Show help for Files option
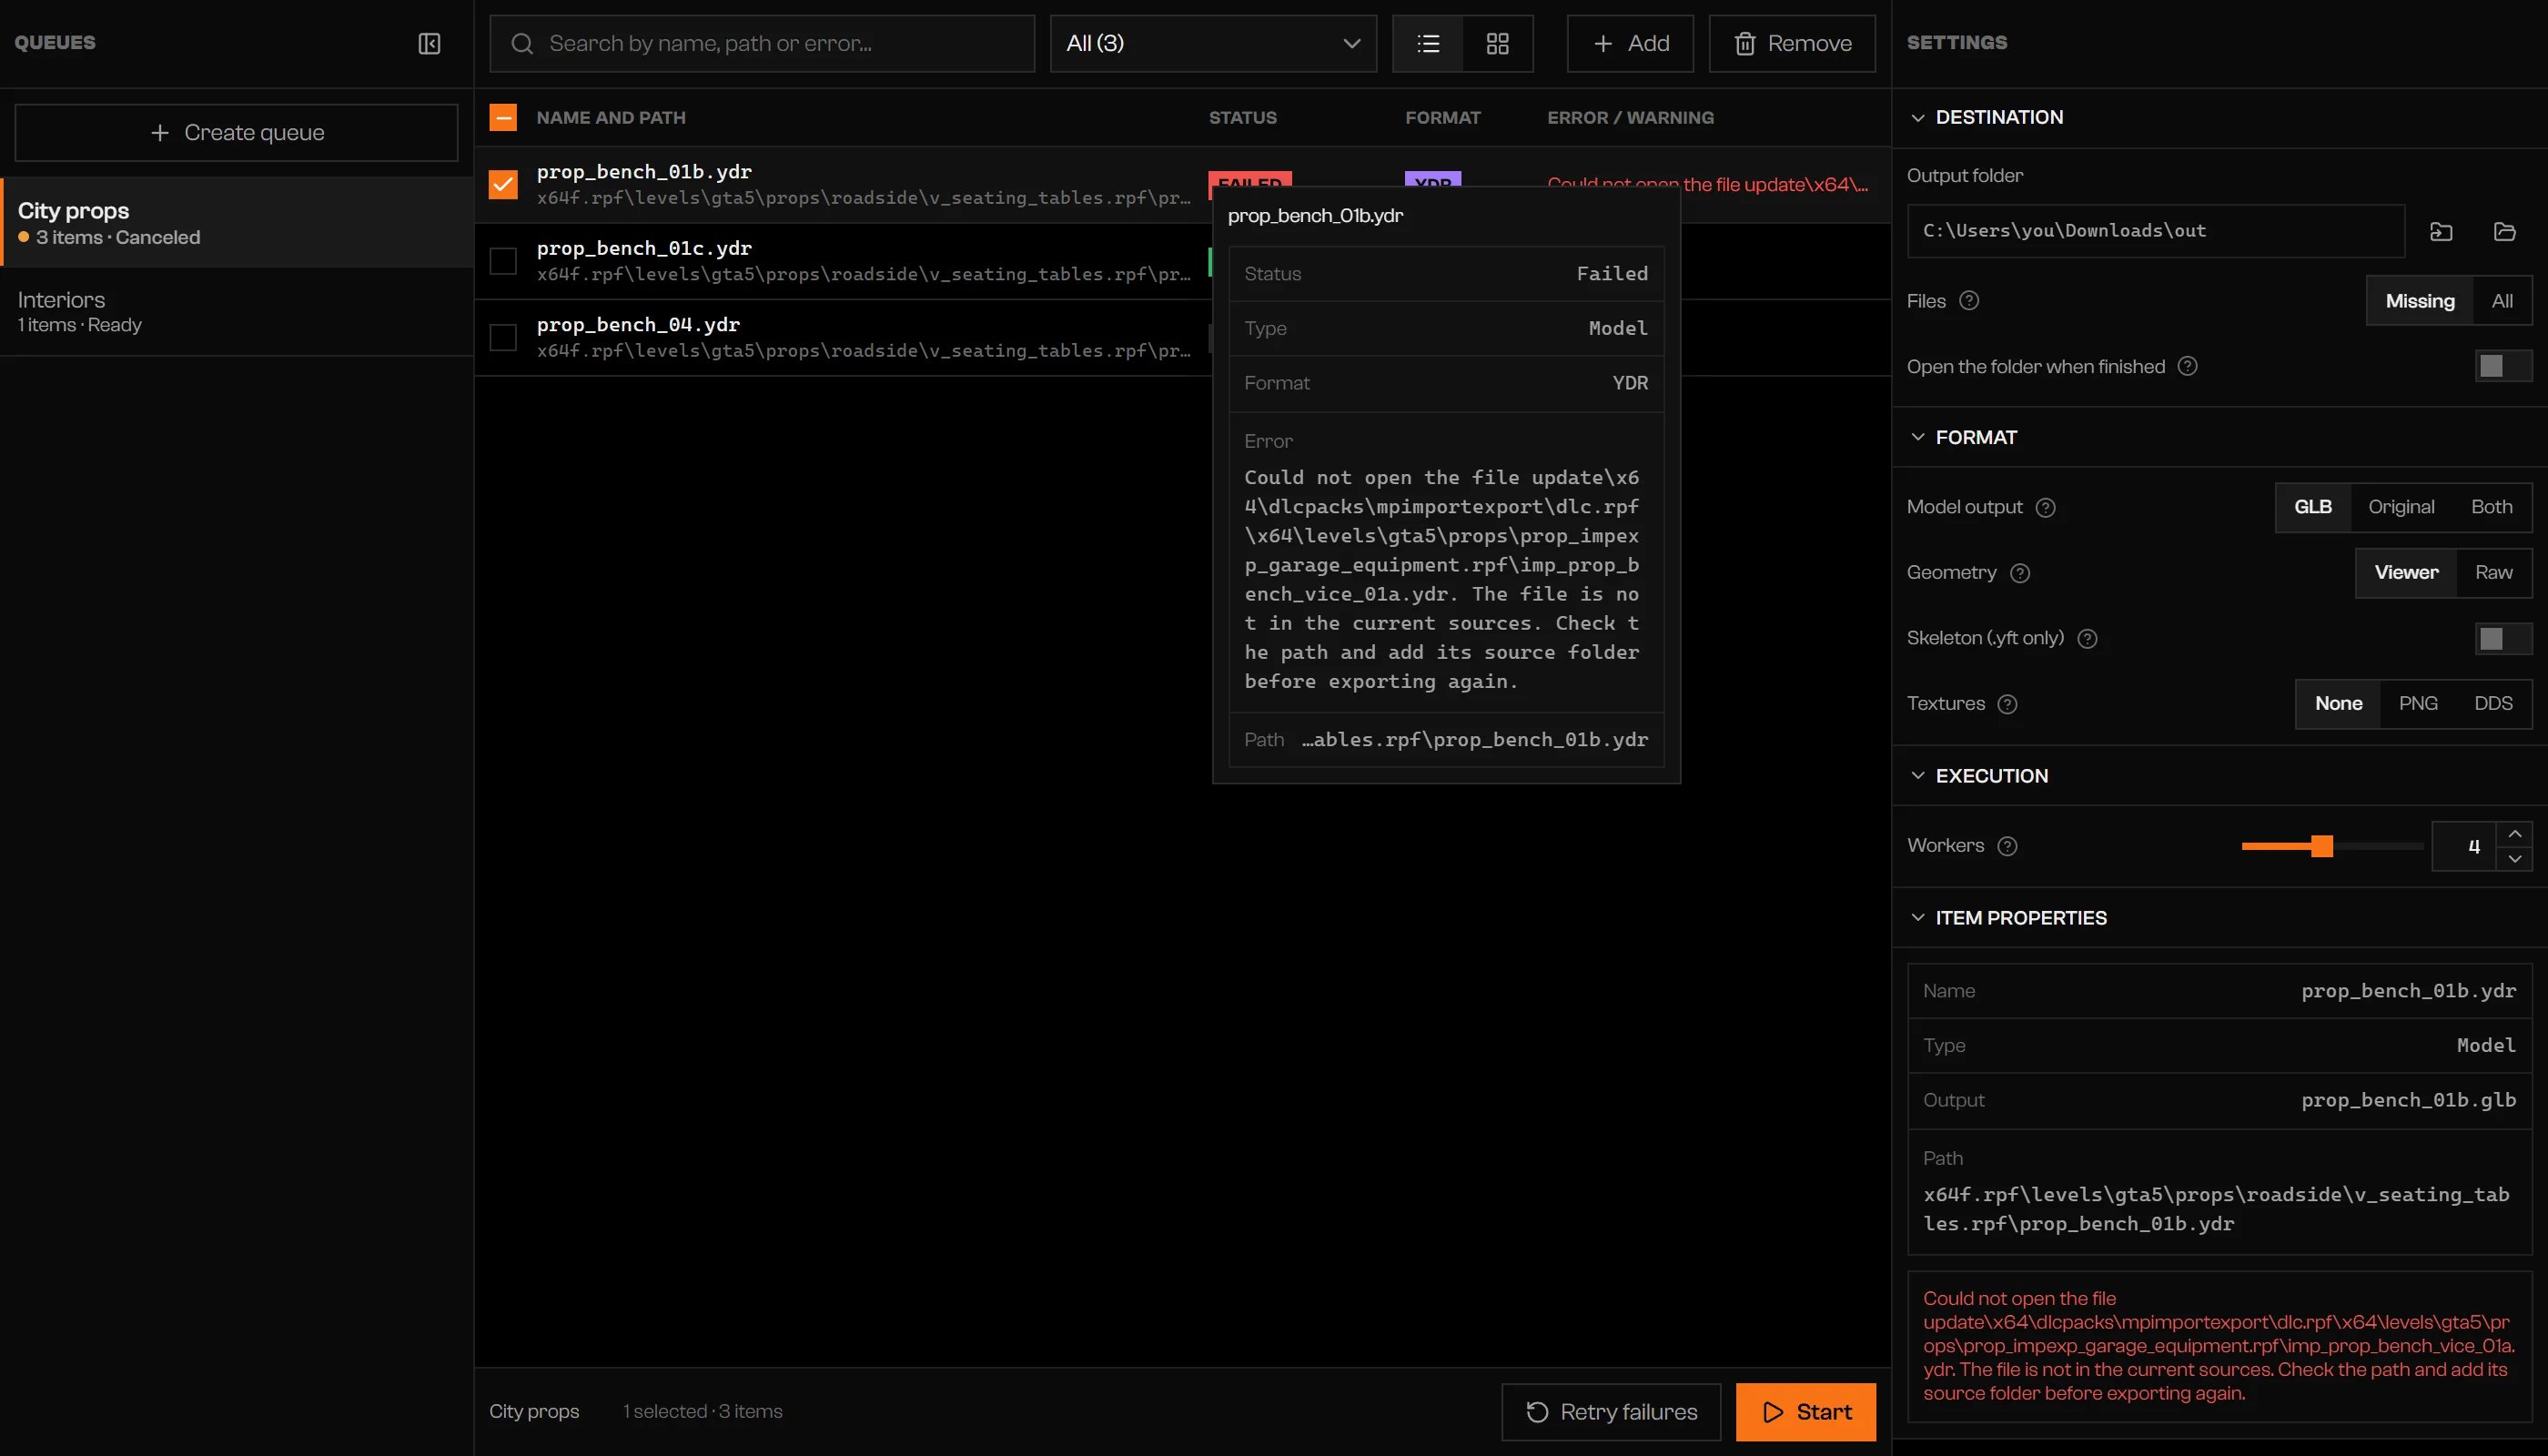 pyautogui.click(x=1969, y=301)
